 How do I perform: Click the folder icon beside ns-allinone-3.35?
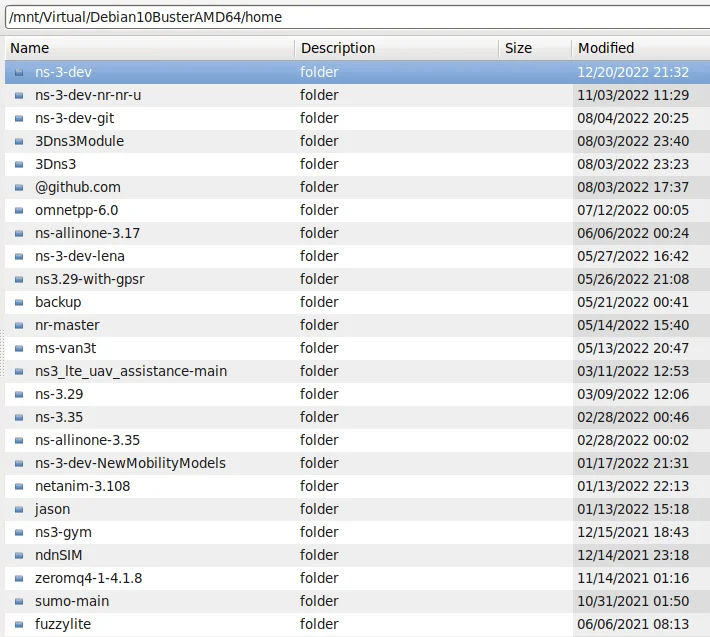coord(19,440)
